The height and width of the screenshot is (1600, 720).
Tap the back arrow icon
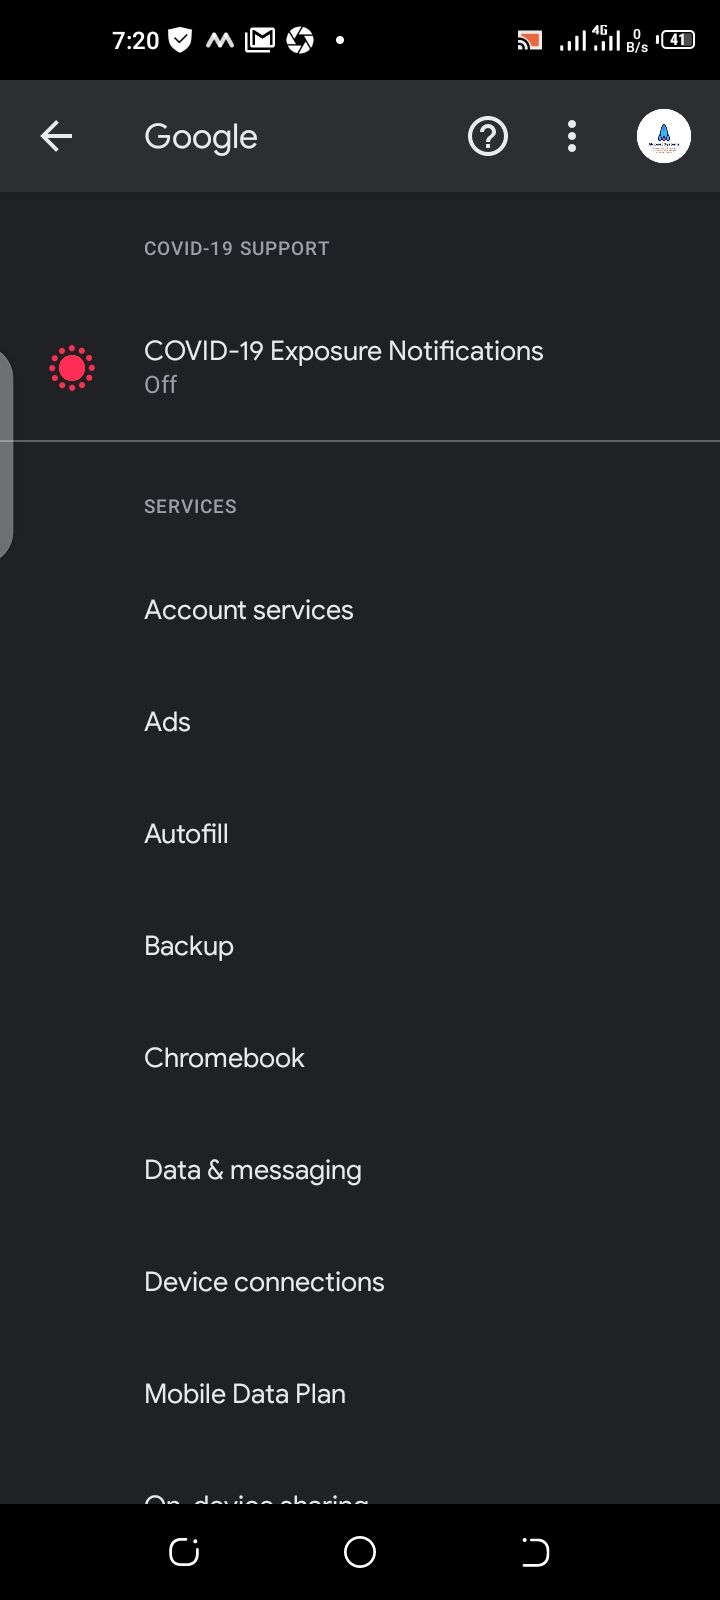click(x=56, y=136)
